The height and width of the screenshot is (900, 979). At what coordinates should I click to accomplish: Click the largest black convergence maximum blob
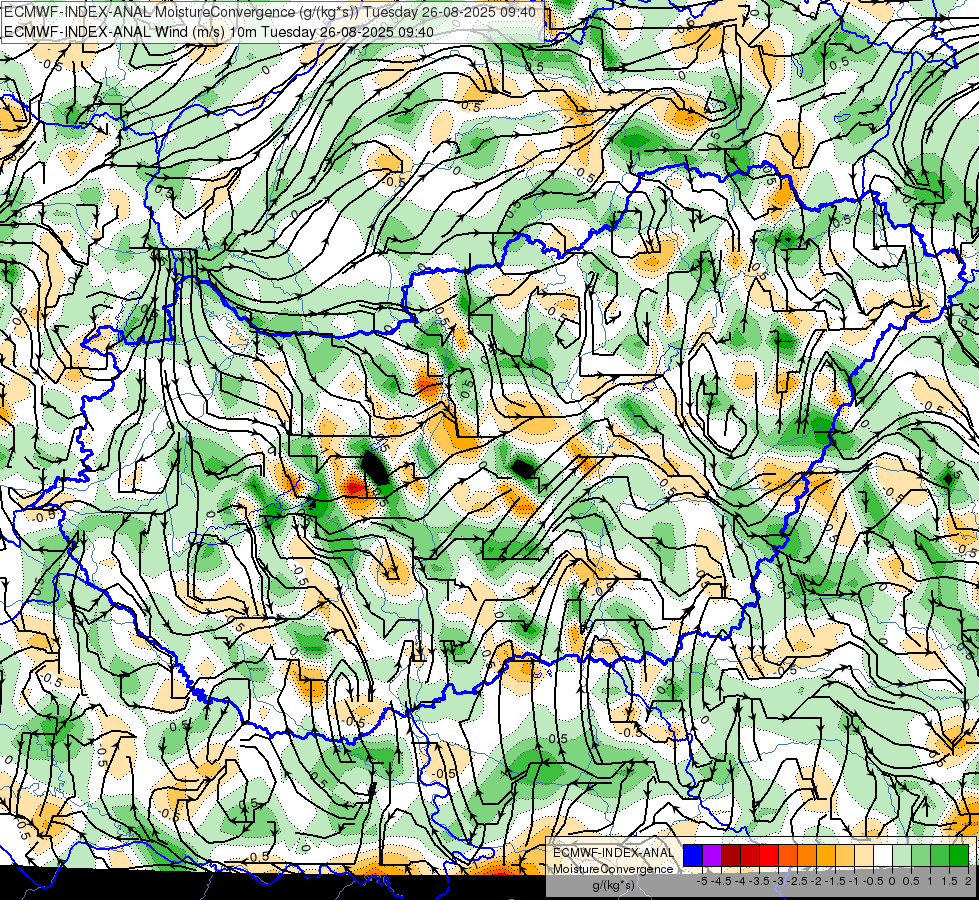(375, 468)
